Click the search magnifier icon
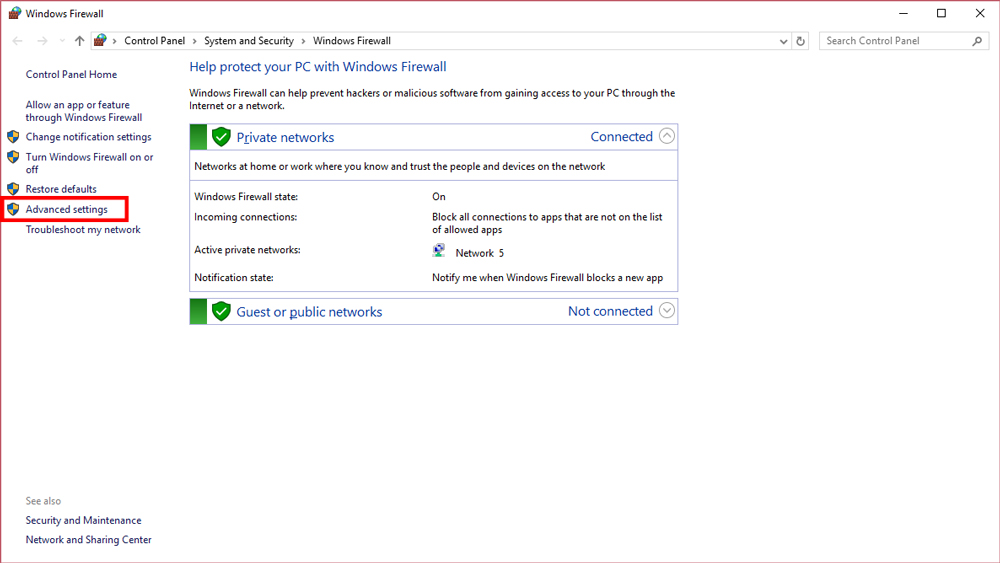The image size is (1000, 563). 977,41
